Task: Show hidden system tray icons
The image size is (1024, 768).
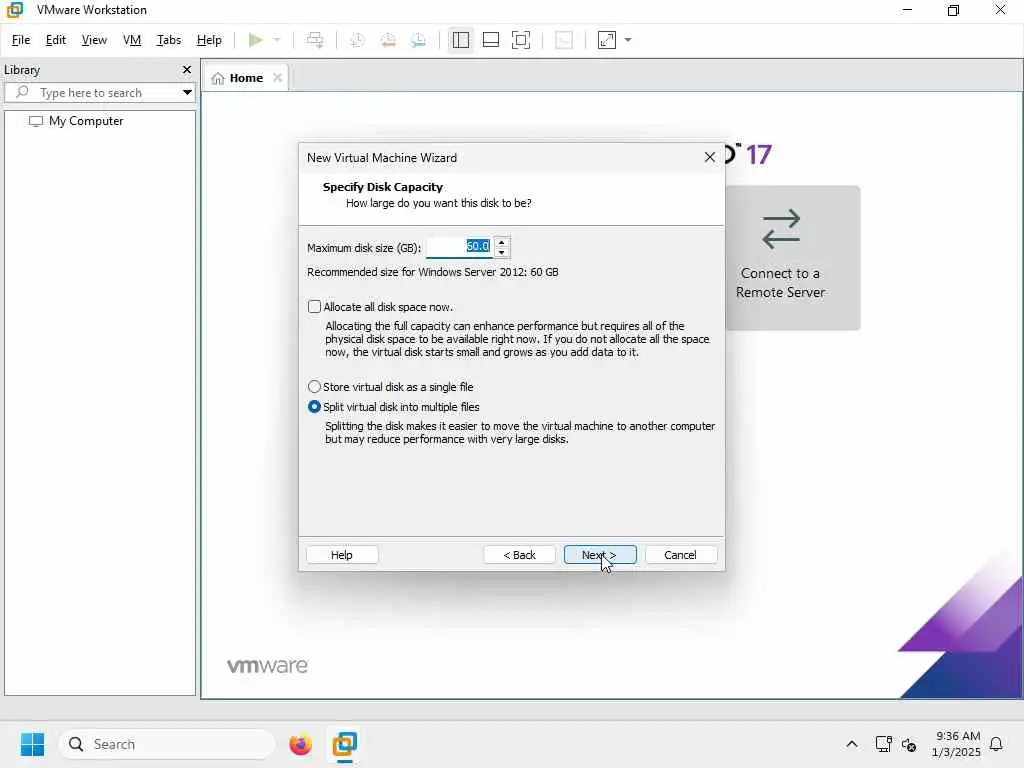Action: (852, 744)
